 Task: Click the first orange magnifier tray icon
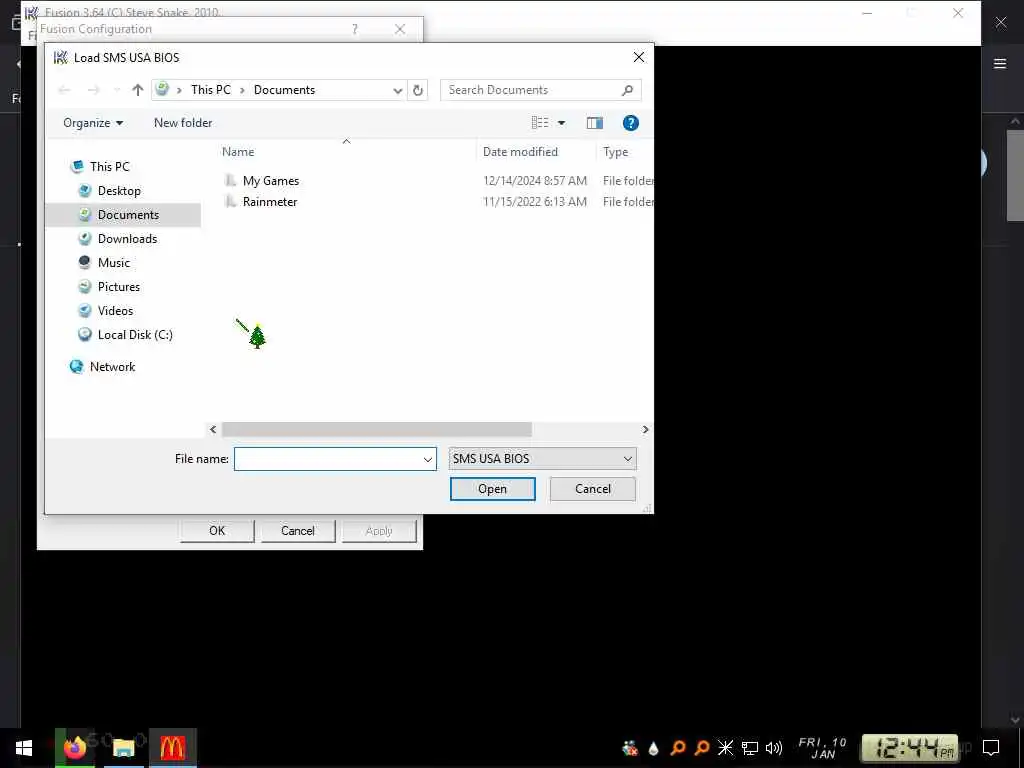678,748
